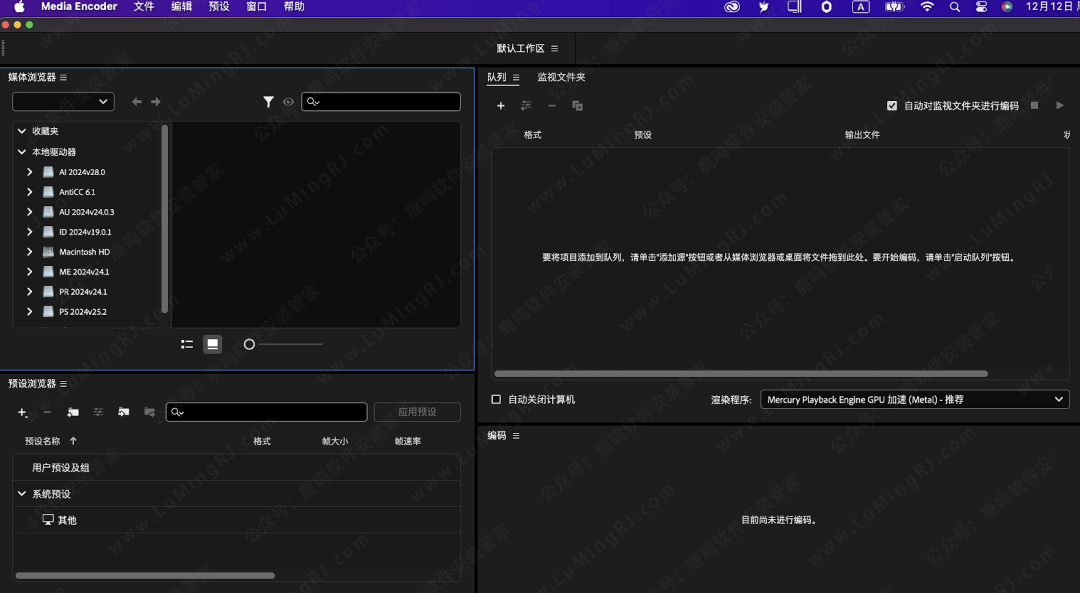The width and height of the screenshot is (1080, 593).
Task: Remove a preset with the minus icon
Action: [x=47, y=412]
